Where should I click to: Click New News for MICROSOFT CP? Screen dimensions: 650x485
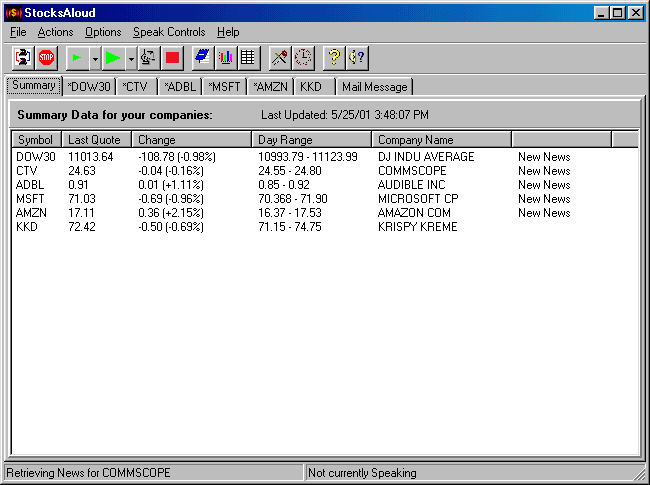point(544,199)
